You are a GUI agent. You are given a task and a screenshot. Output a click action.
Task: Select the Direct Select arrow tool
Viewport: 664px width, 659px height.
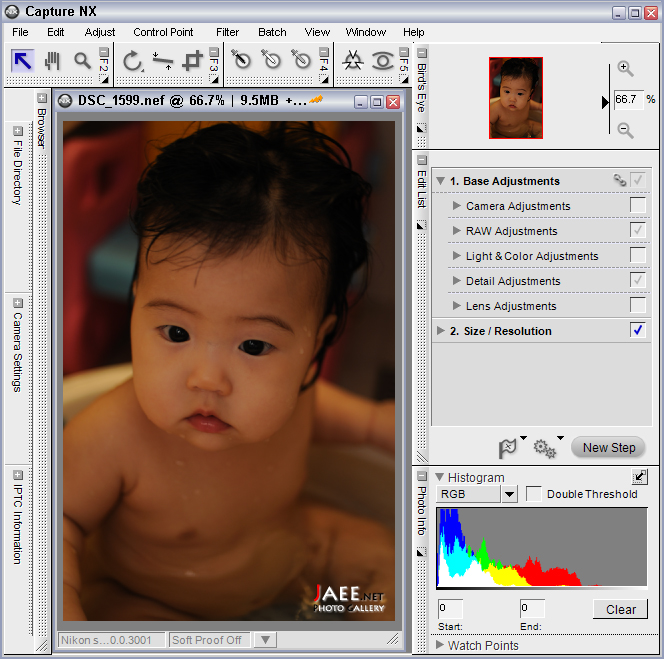(23, 61)
